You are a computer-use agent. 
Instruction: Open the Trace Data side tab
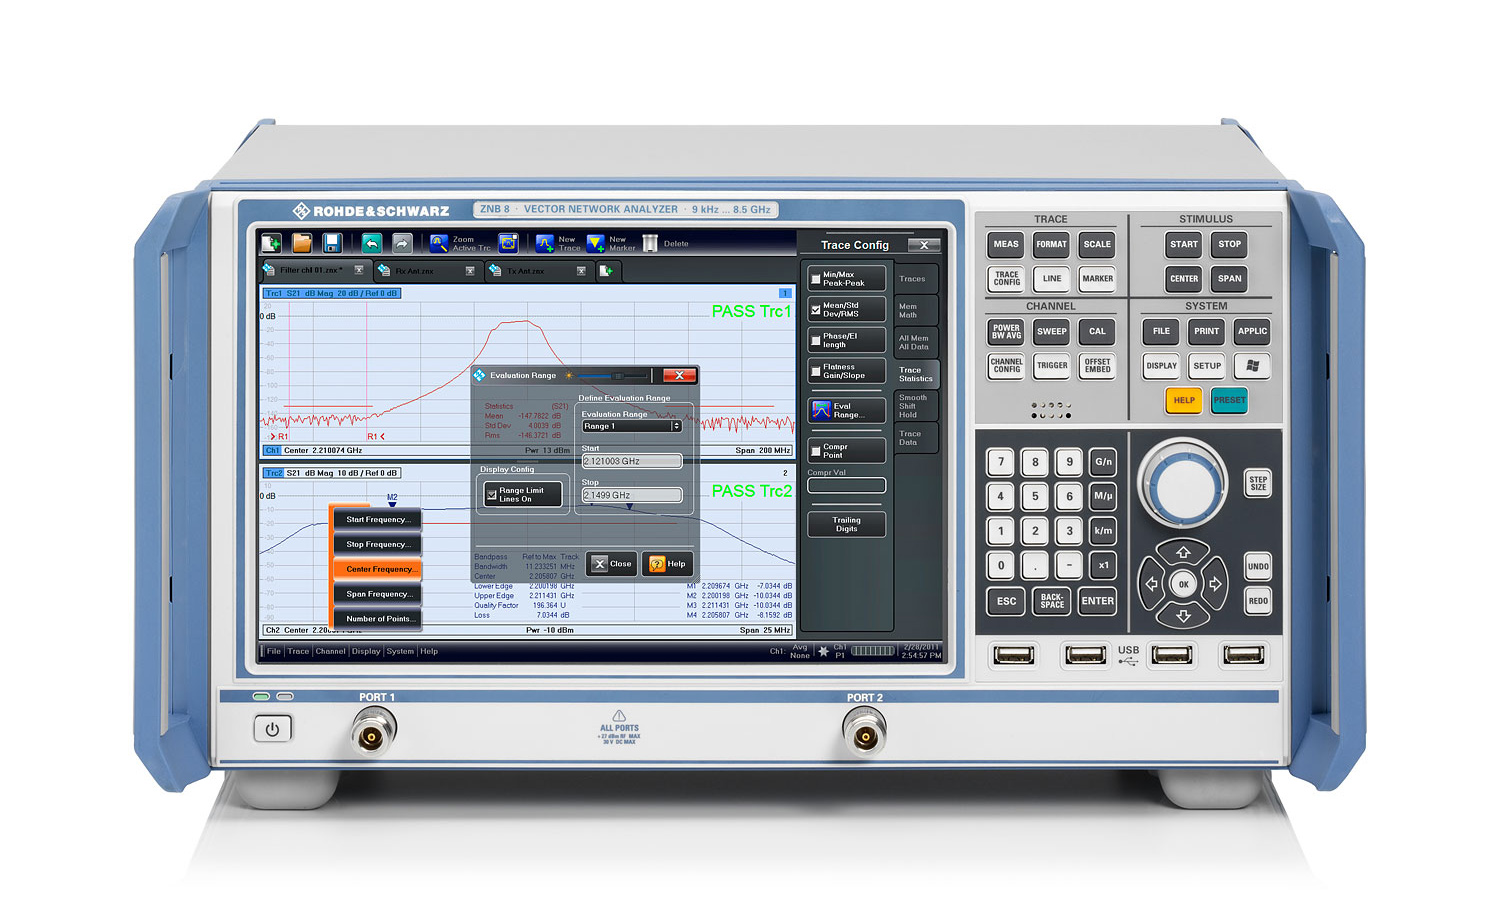pyautogui.click(x=915, y=438)
